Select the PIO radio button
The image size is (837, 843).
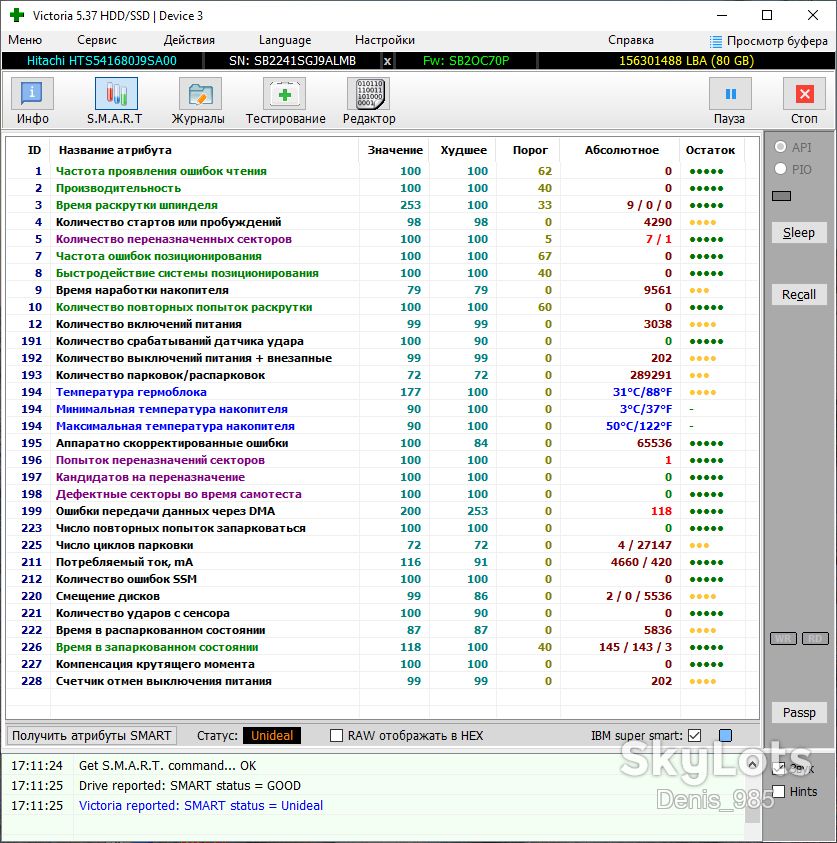[781, 169]
